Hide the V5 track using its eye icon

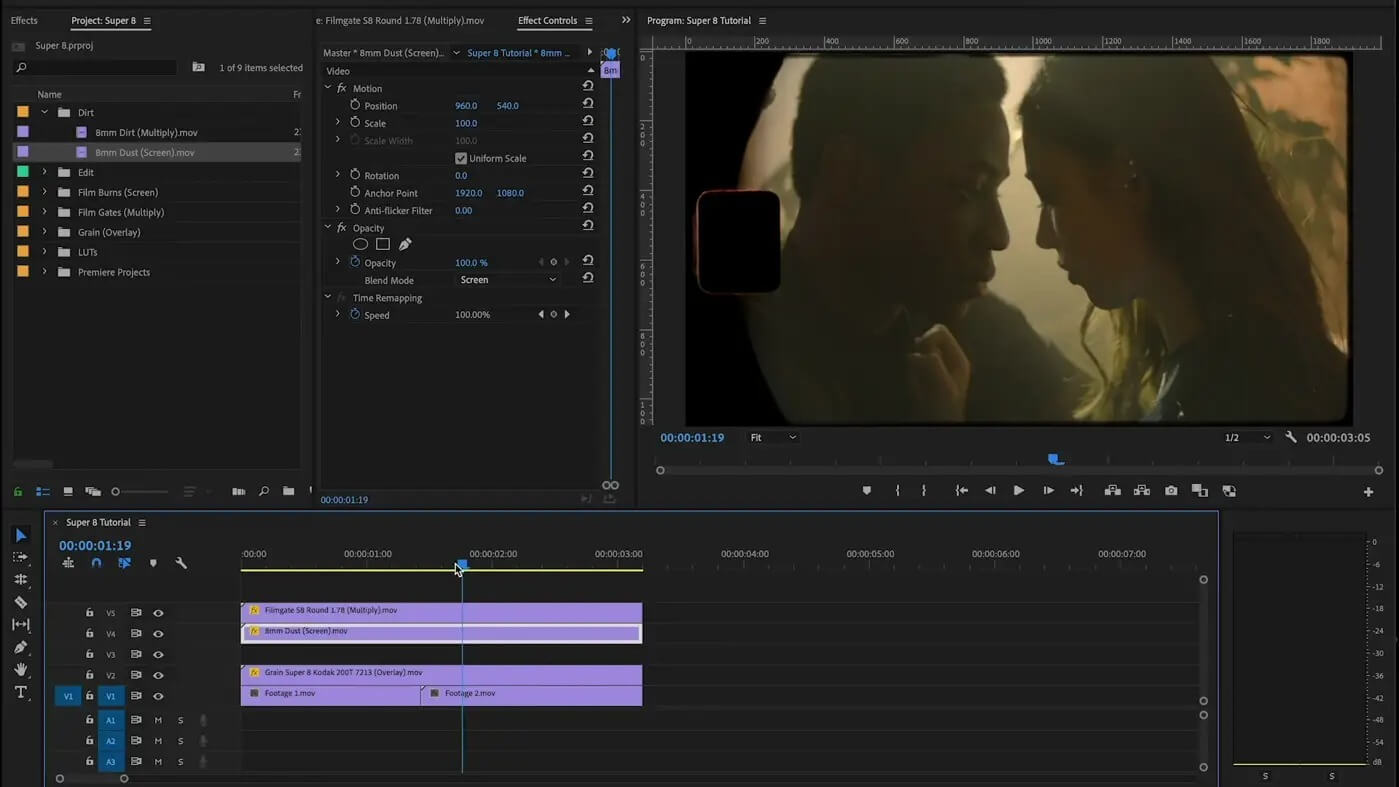158,613
